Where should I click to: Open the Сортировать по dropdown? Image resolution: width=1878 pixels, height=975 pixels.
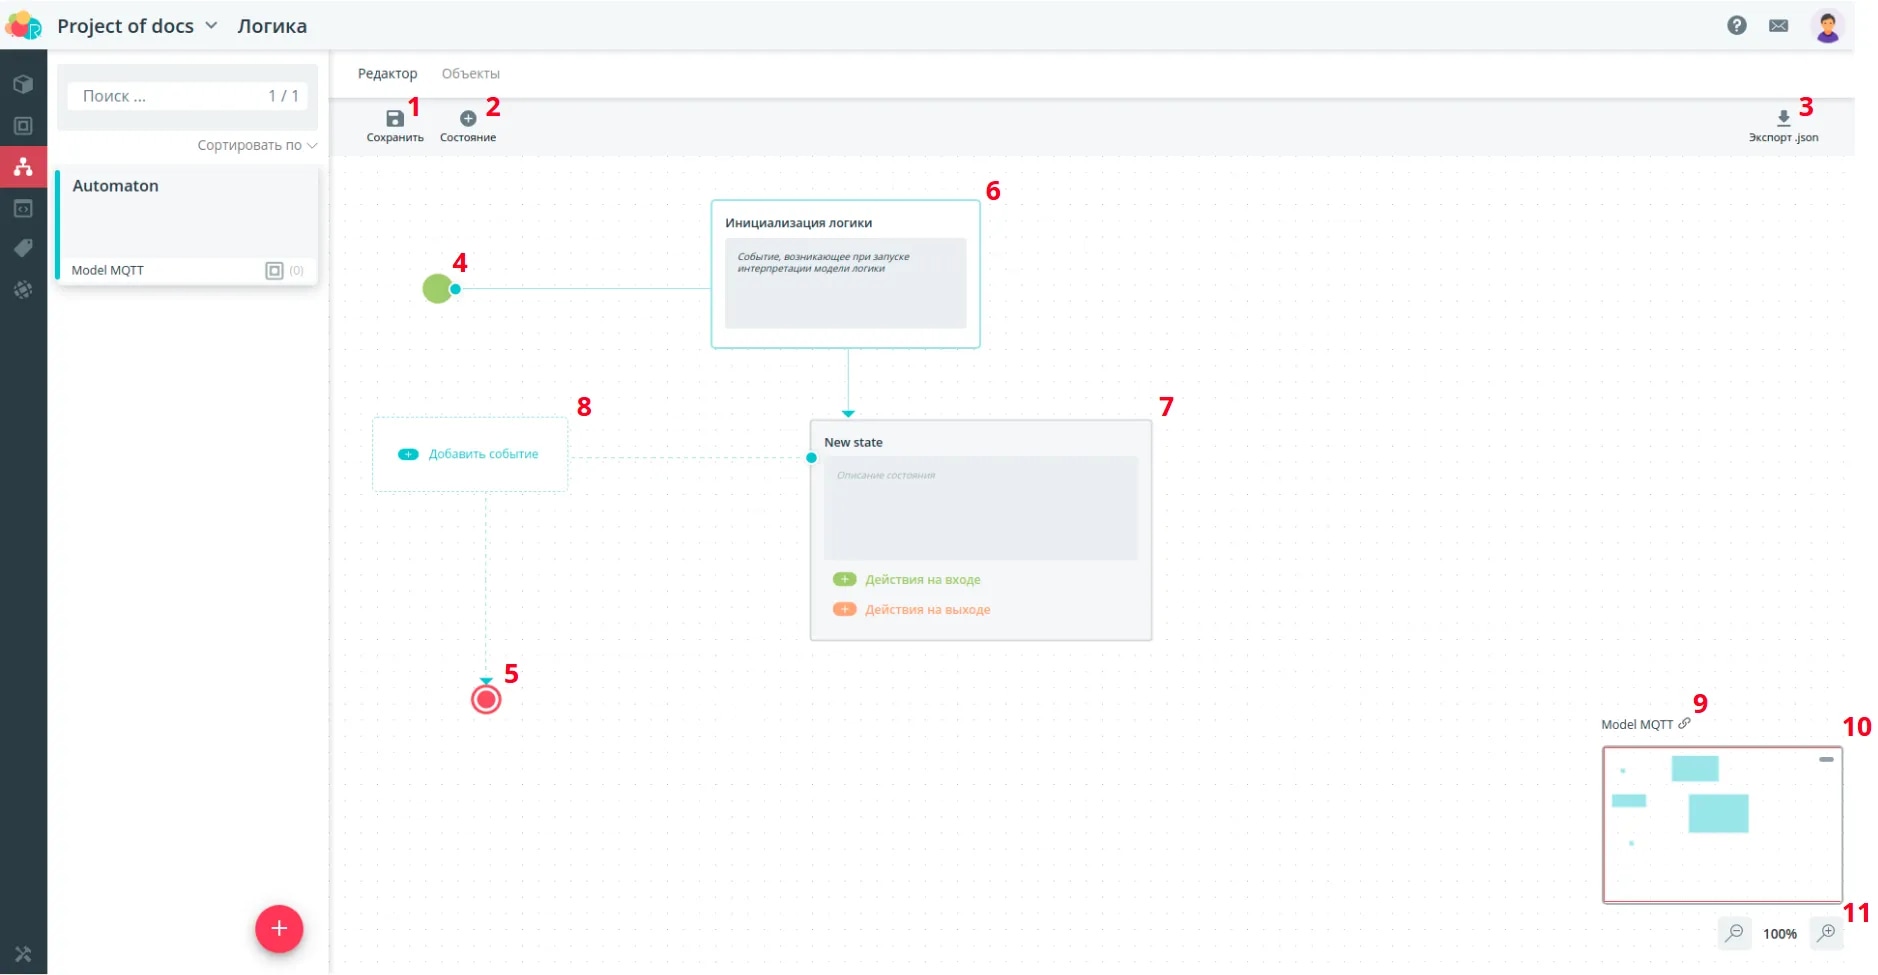point(257,145)
